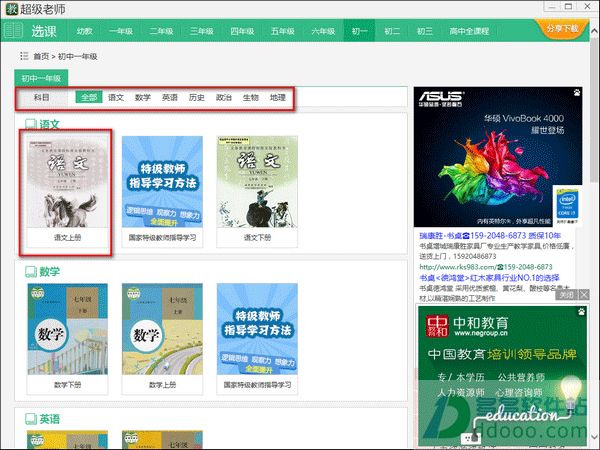
Task: Open the 语文下册 textbook cover
Action: 257,182
